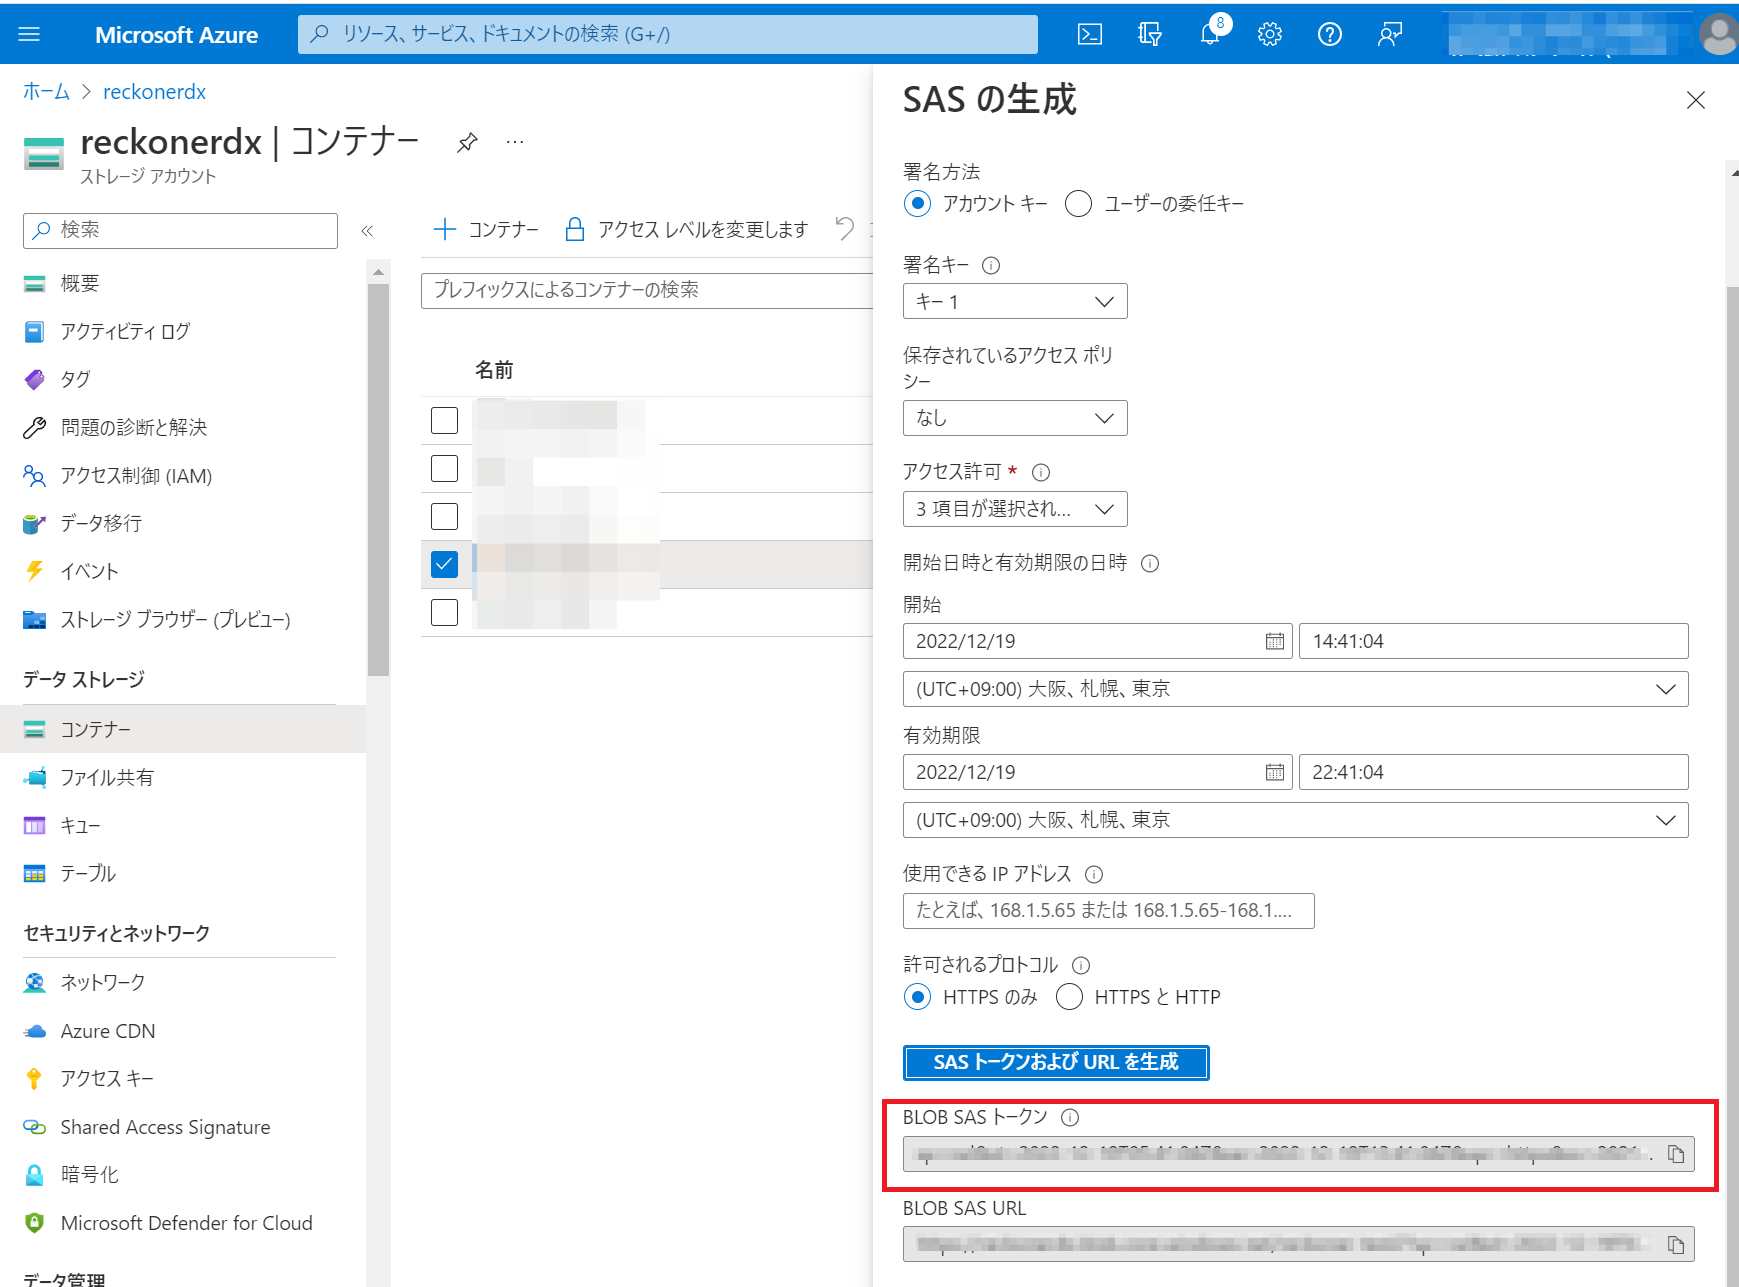Screen dimensions: 1739x1287
Task: Copy the BLOB SAS token
Action: 1676,1154
